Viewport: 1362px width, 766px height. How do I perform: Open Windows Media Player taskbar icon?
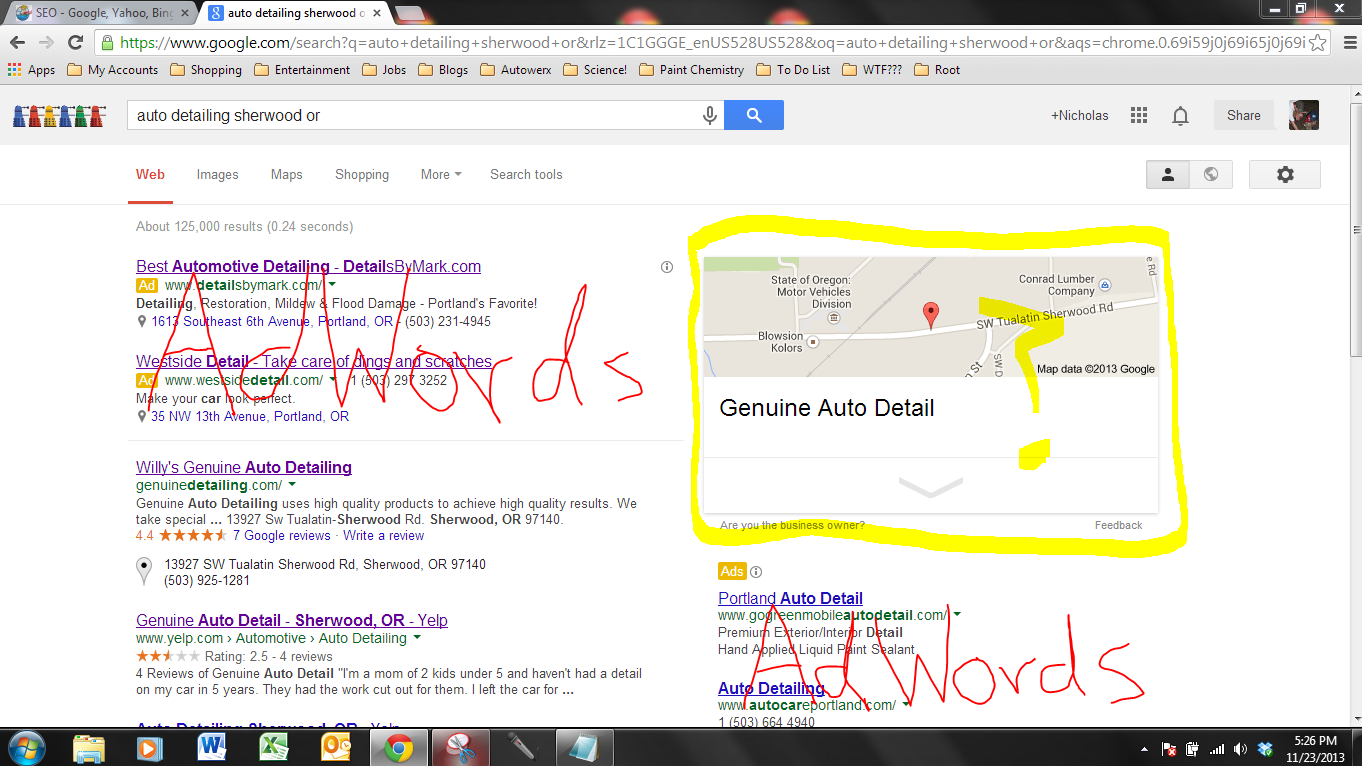click(150, 747)
